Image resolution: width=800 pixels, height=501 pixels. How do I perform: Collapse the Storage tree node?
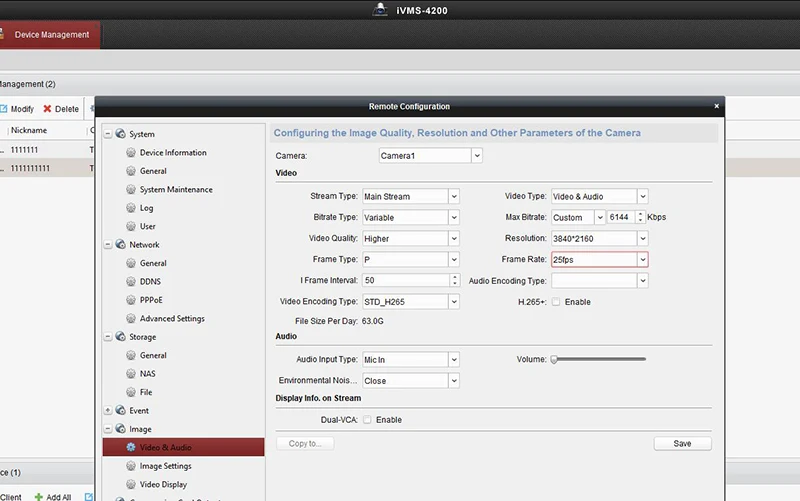pyautogui.click(x=108, y=337)
